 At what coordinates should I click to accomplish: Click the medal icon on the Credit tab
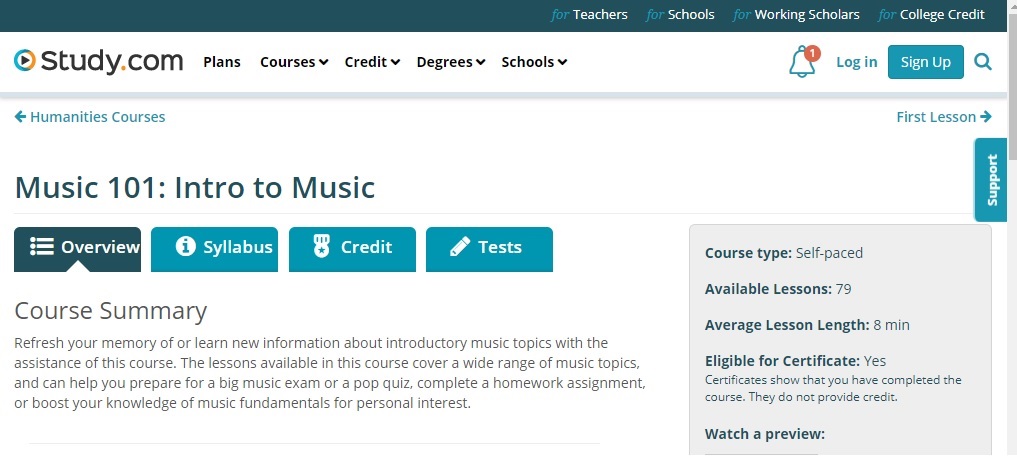pyautogui.click(x=322, y=247)
